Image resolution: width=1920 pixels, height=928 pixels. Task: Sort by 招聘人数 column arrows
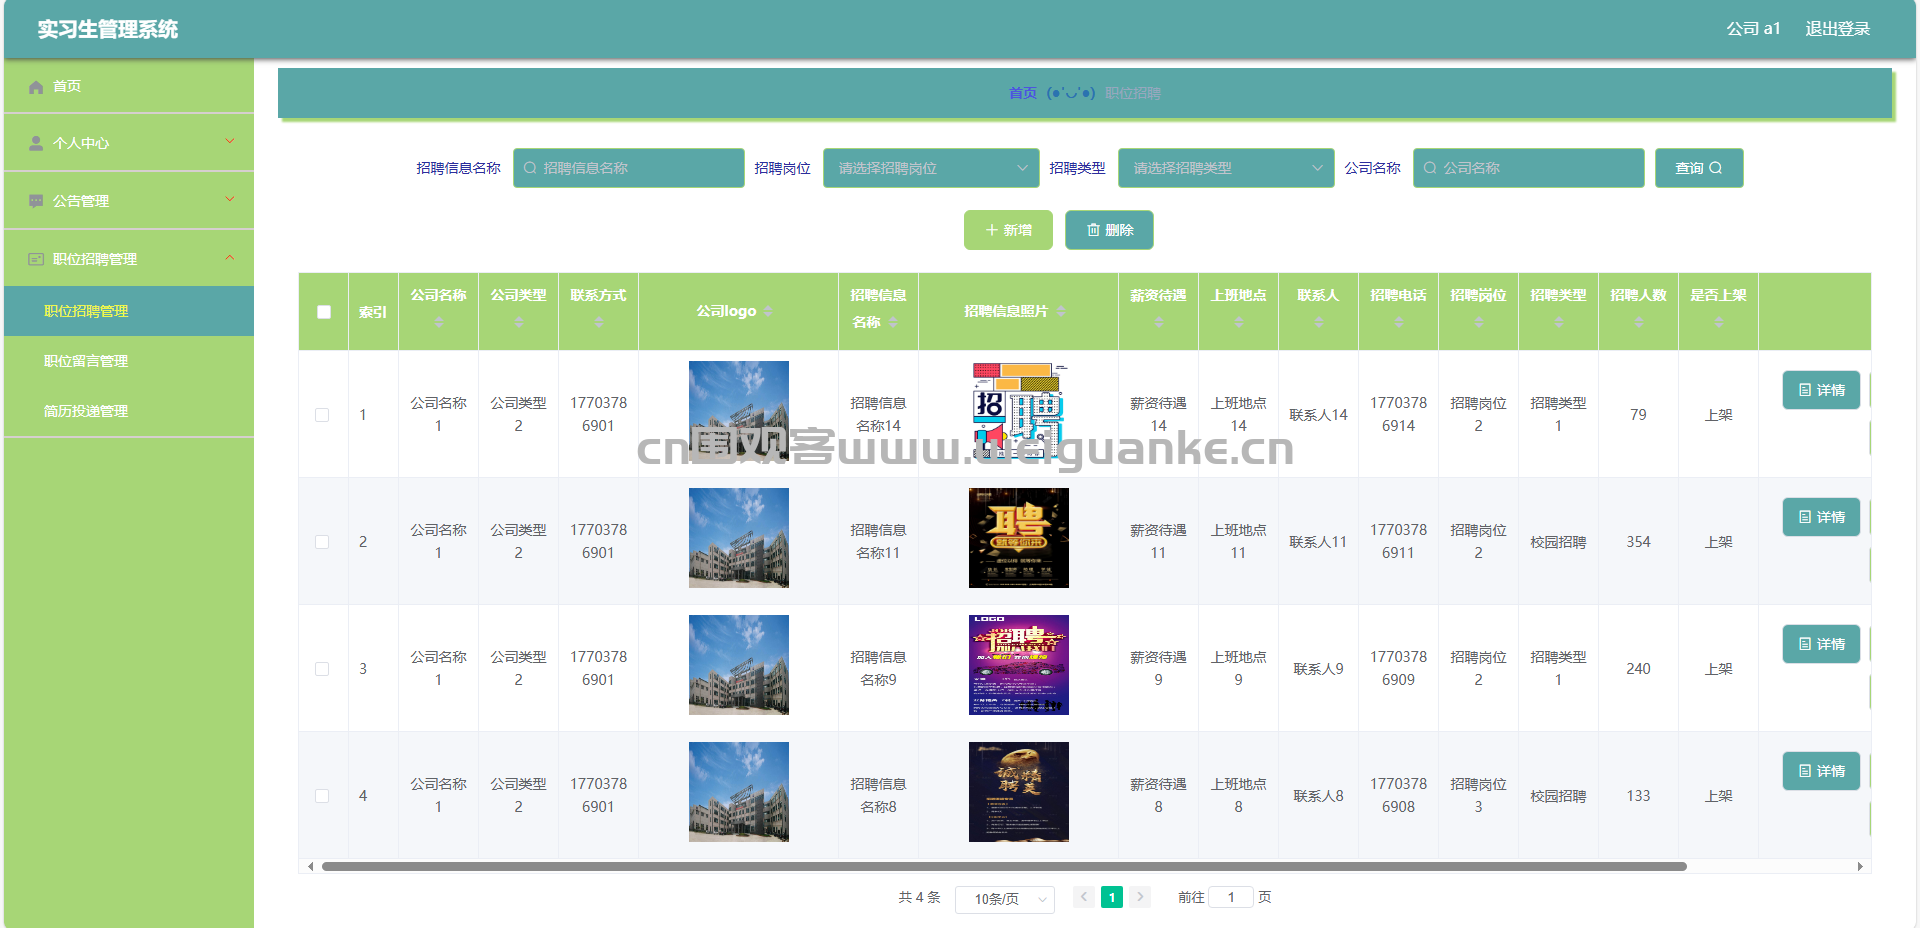click(x=1638, y=322)
